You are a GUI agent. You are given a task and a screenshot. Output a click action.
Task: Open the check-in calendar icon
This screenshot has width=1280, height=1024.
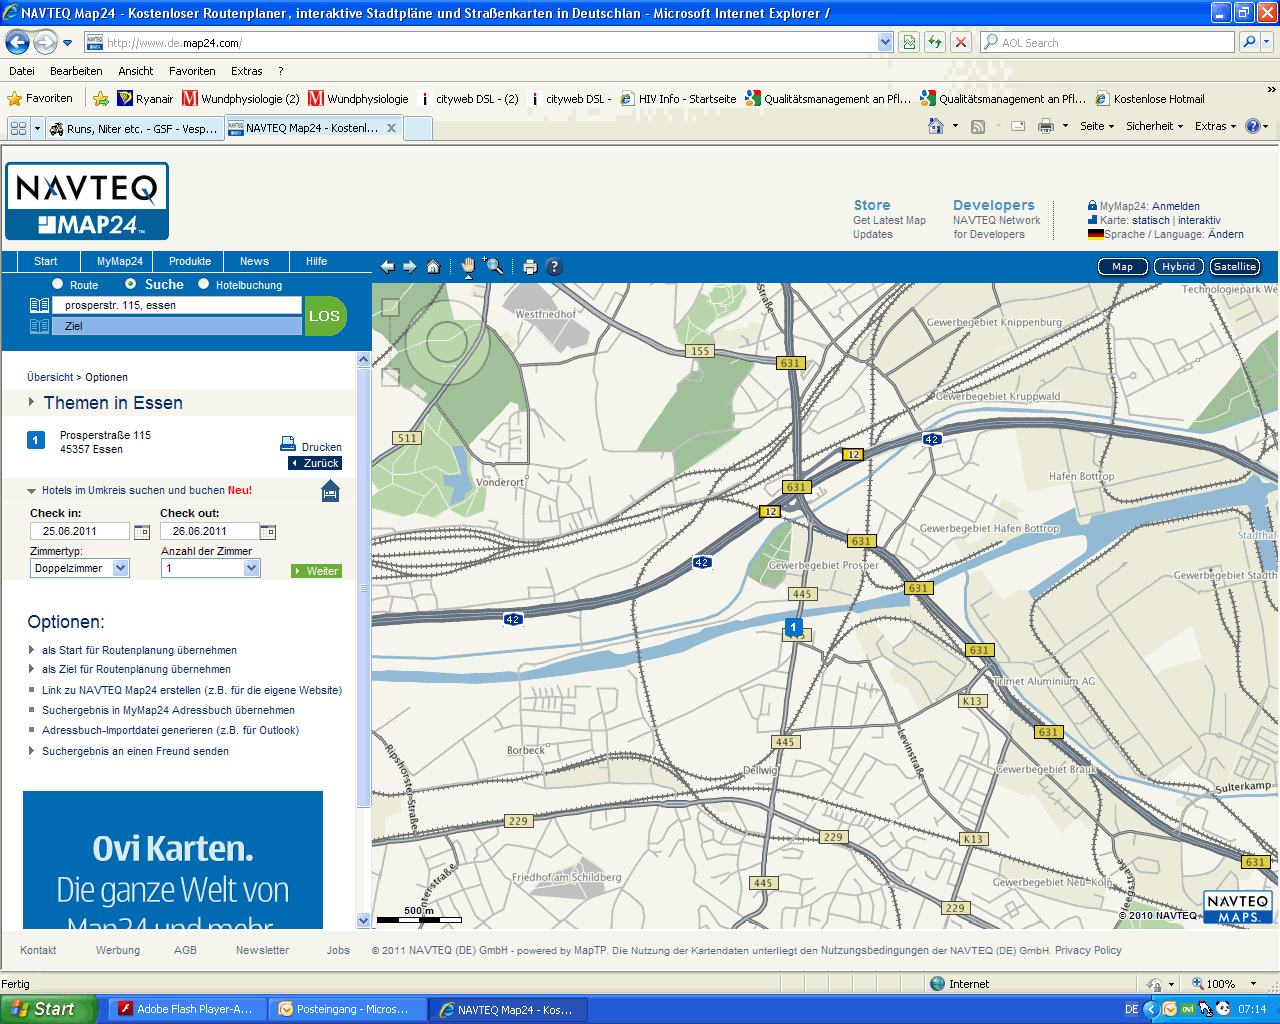(x=142, y=532)
